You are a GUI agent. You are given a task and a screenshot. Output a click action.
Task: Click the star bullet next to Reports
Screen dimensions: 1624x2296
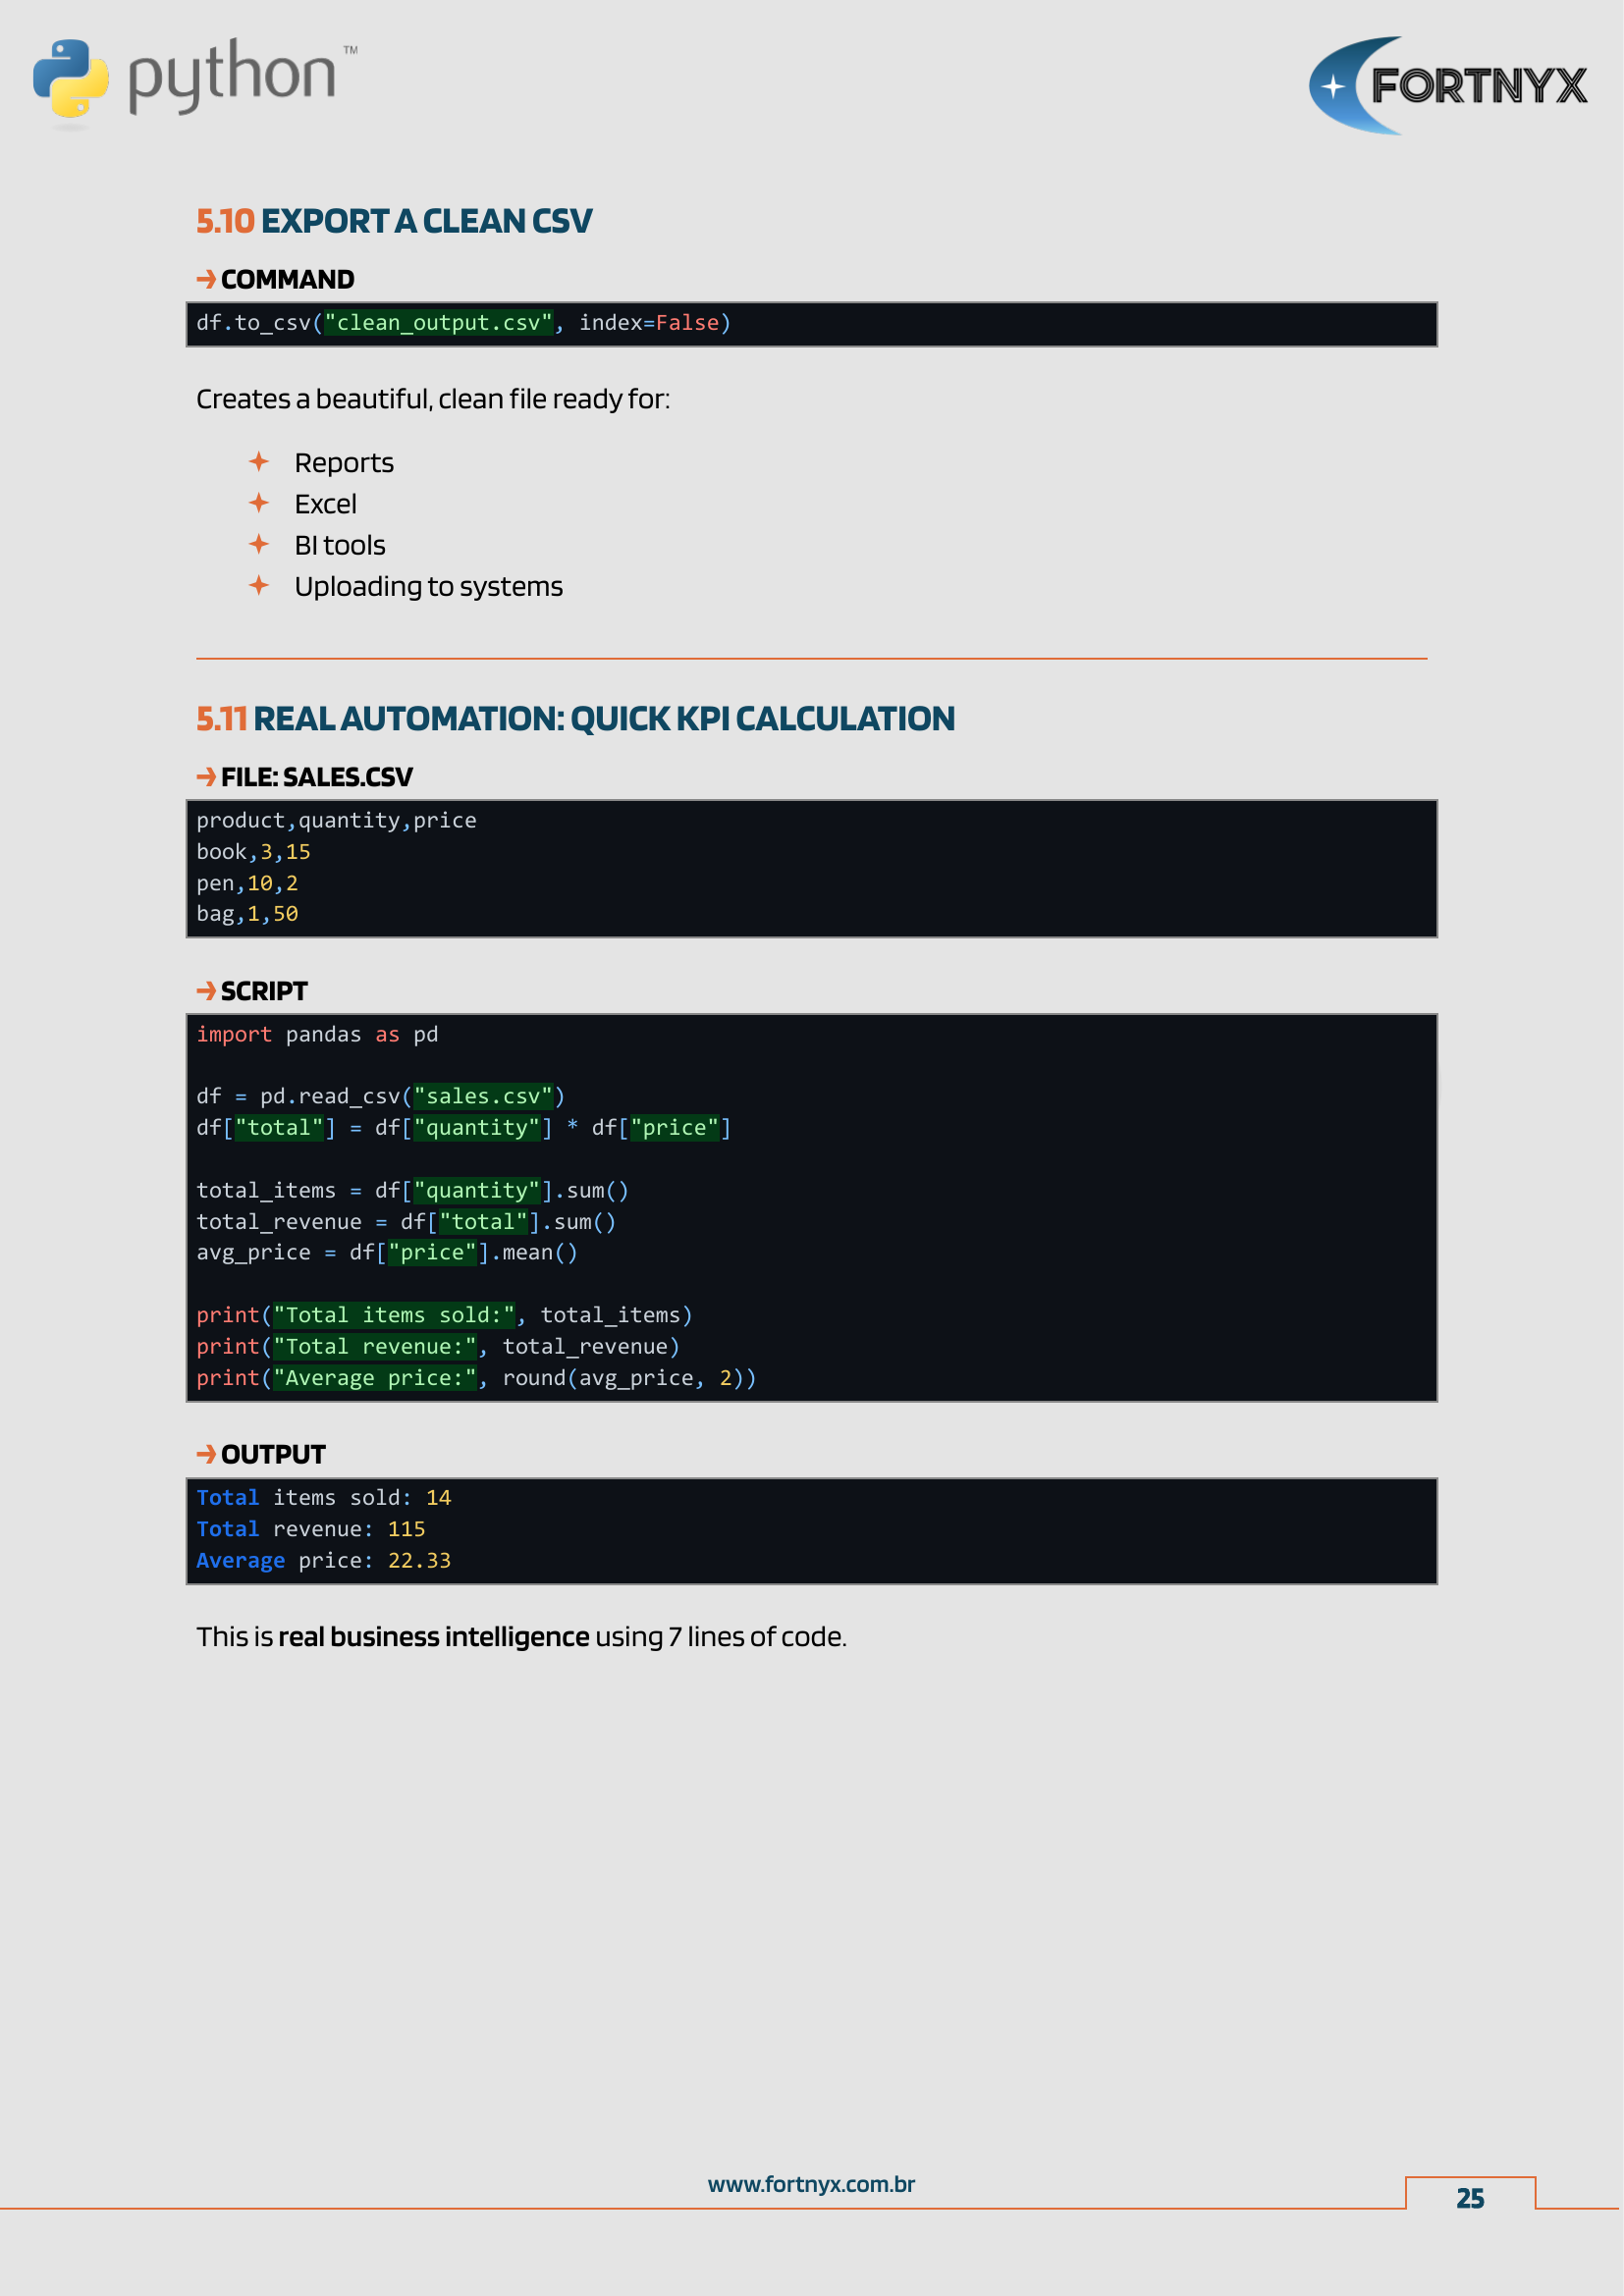pyautogui.click(x=259, y=462)
